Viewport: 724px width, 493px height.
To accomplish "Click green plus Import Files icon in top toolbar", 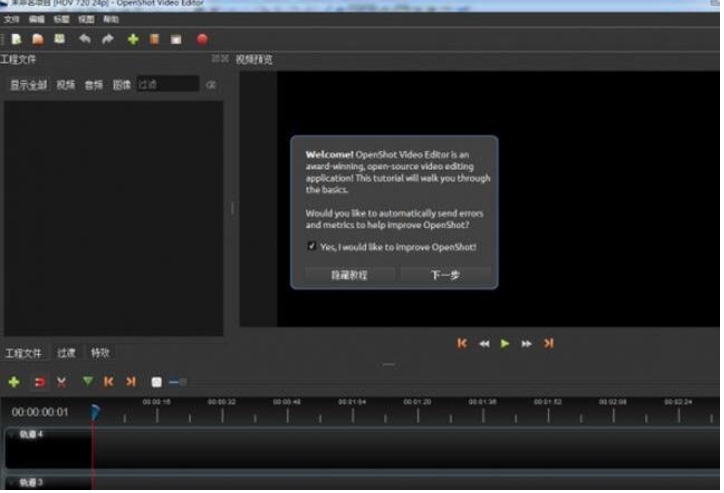I will point(132,39).
